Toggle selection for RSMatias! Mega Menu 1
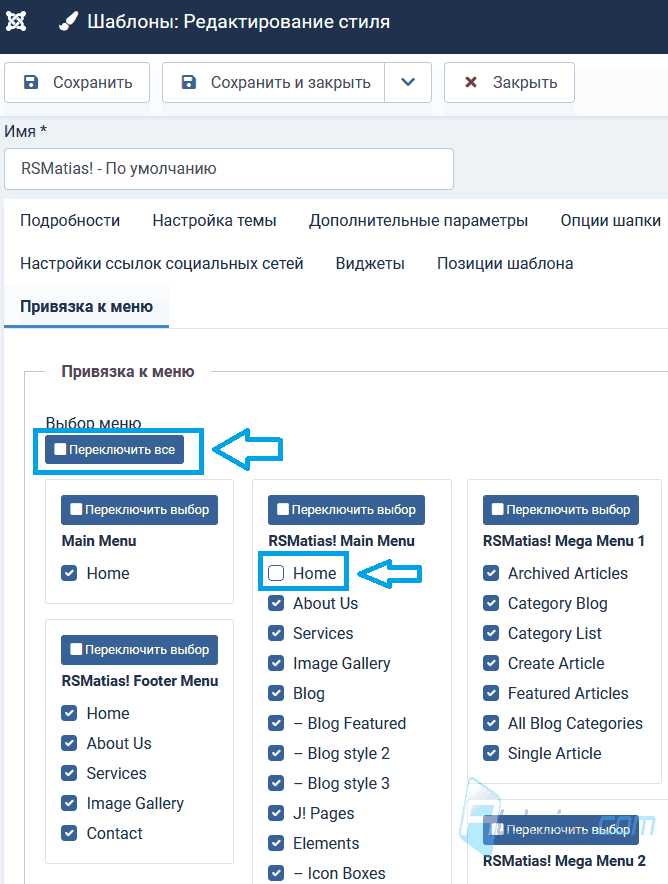This screenshot has height=884, width=668. coord(561,510)
